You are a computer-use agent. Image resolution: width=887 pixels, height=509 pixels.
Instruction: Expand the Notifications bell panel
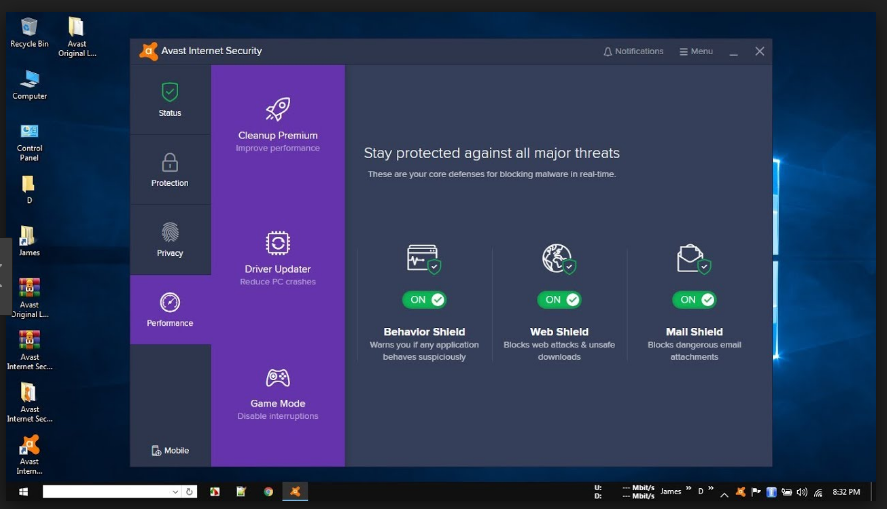click(633, 51)
